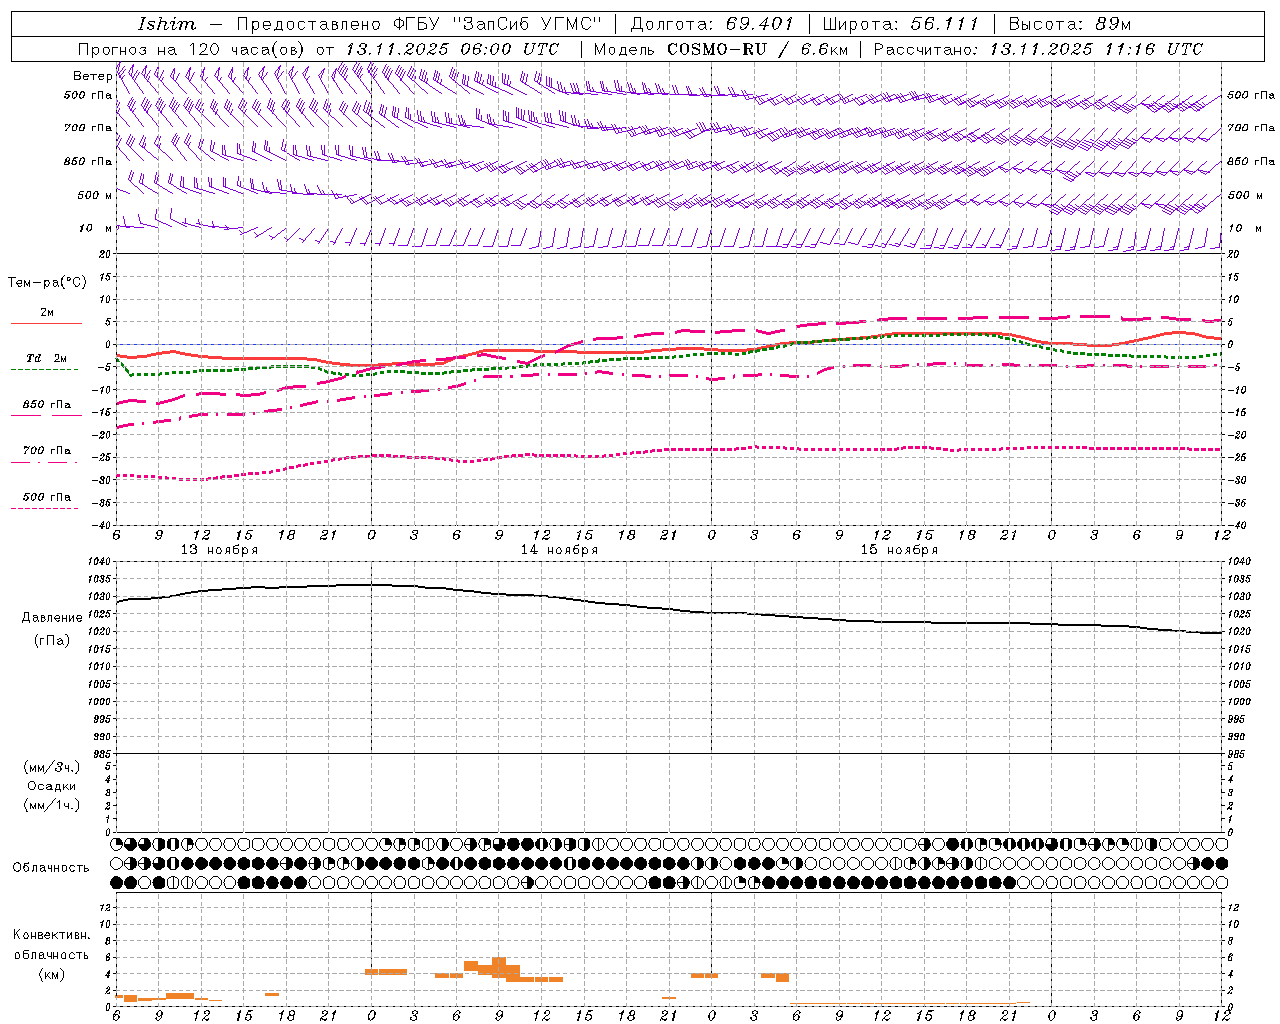Click the 20 value on left temperature axis
The height and width of the screenshot is (1024, 1280).
(106, 255)
